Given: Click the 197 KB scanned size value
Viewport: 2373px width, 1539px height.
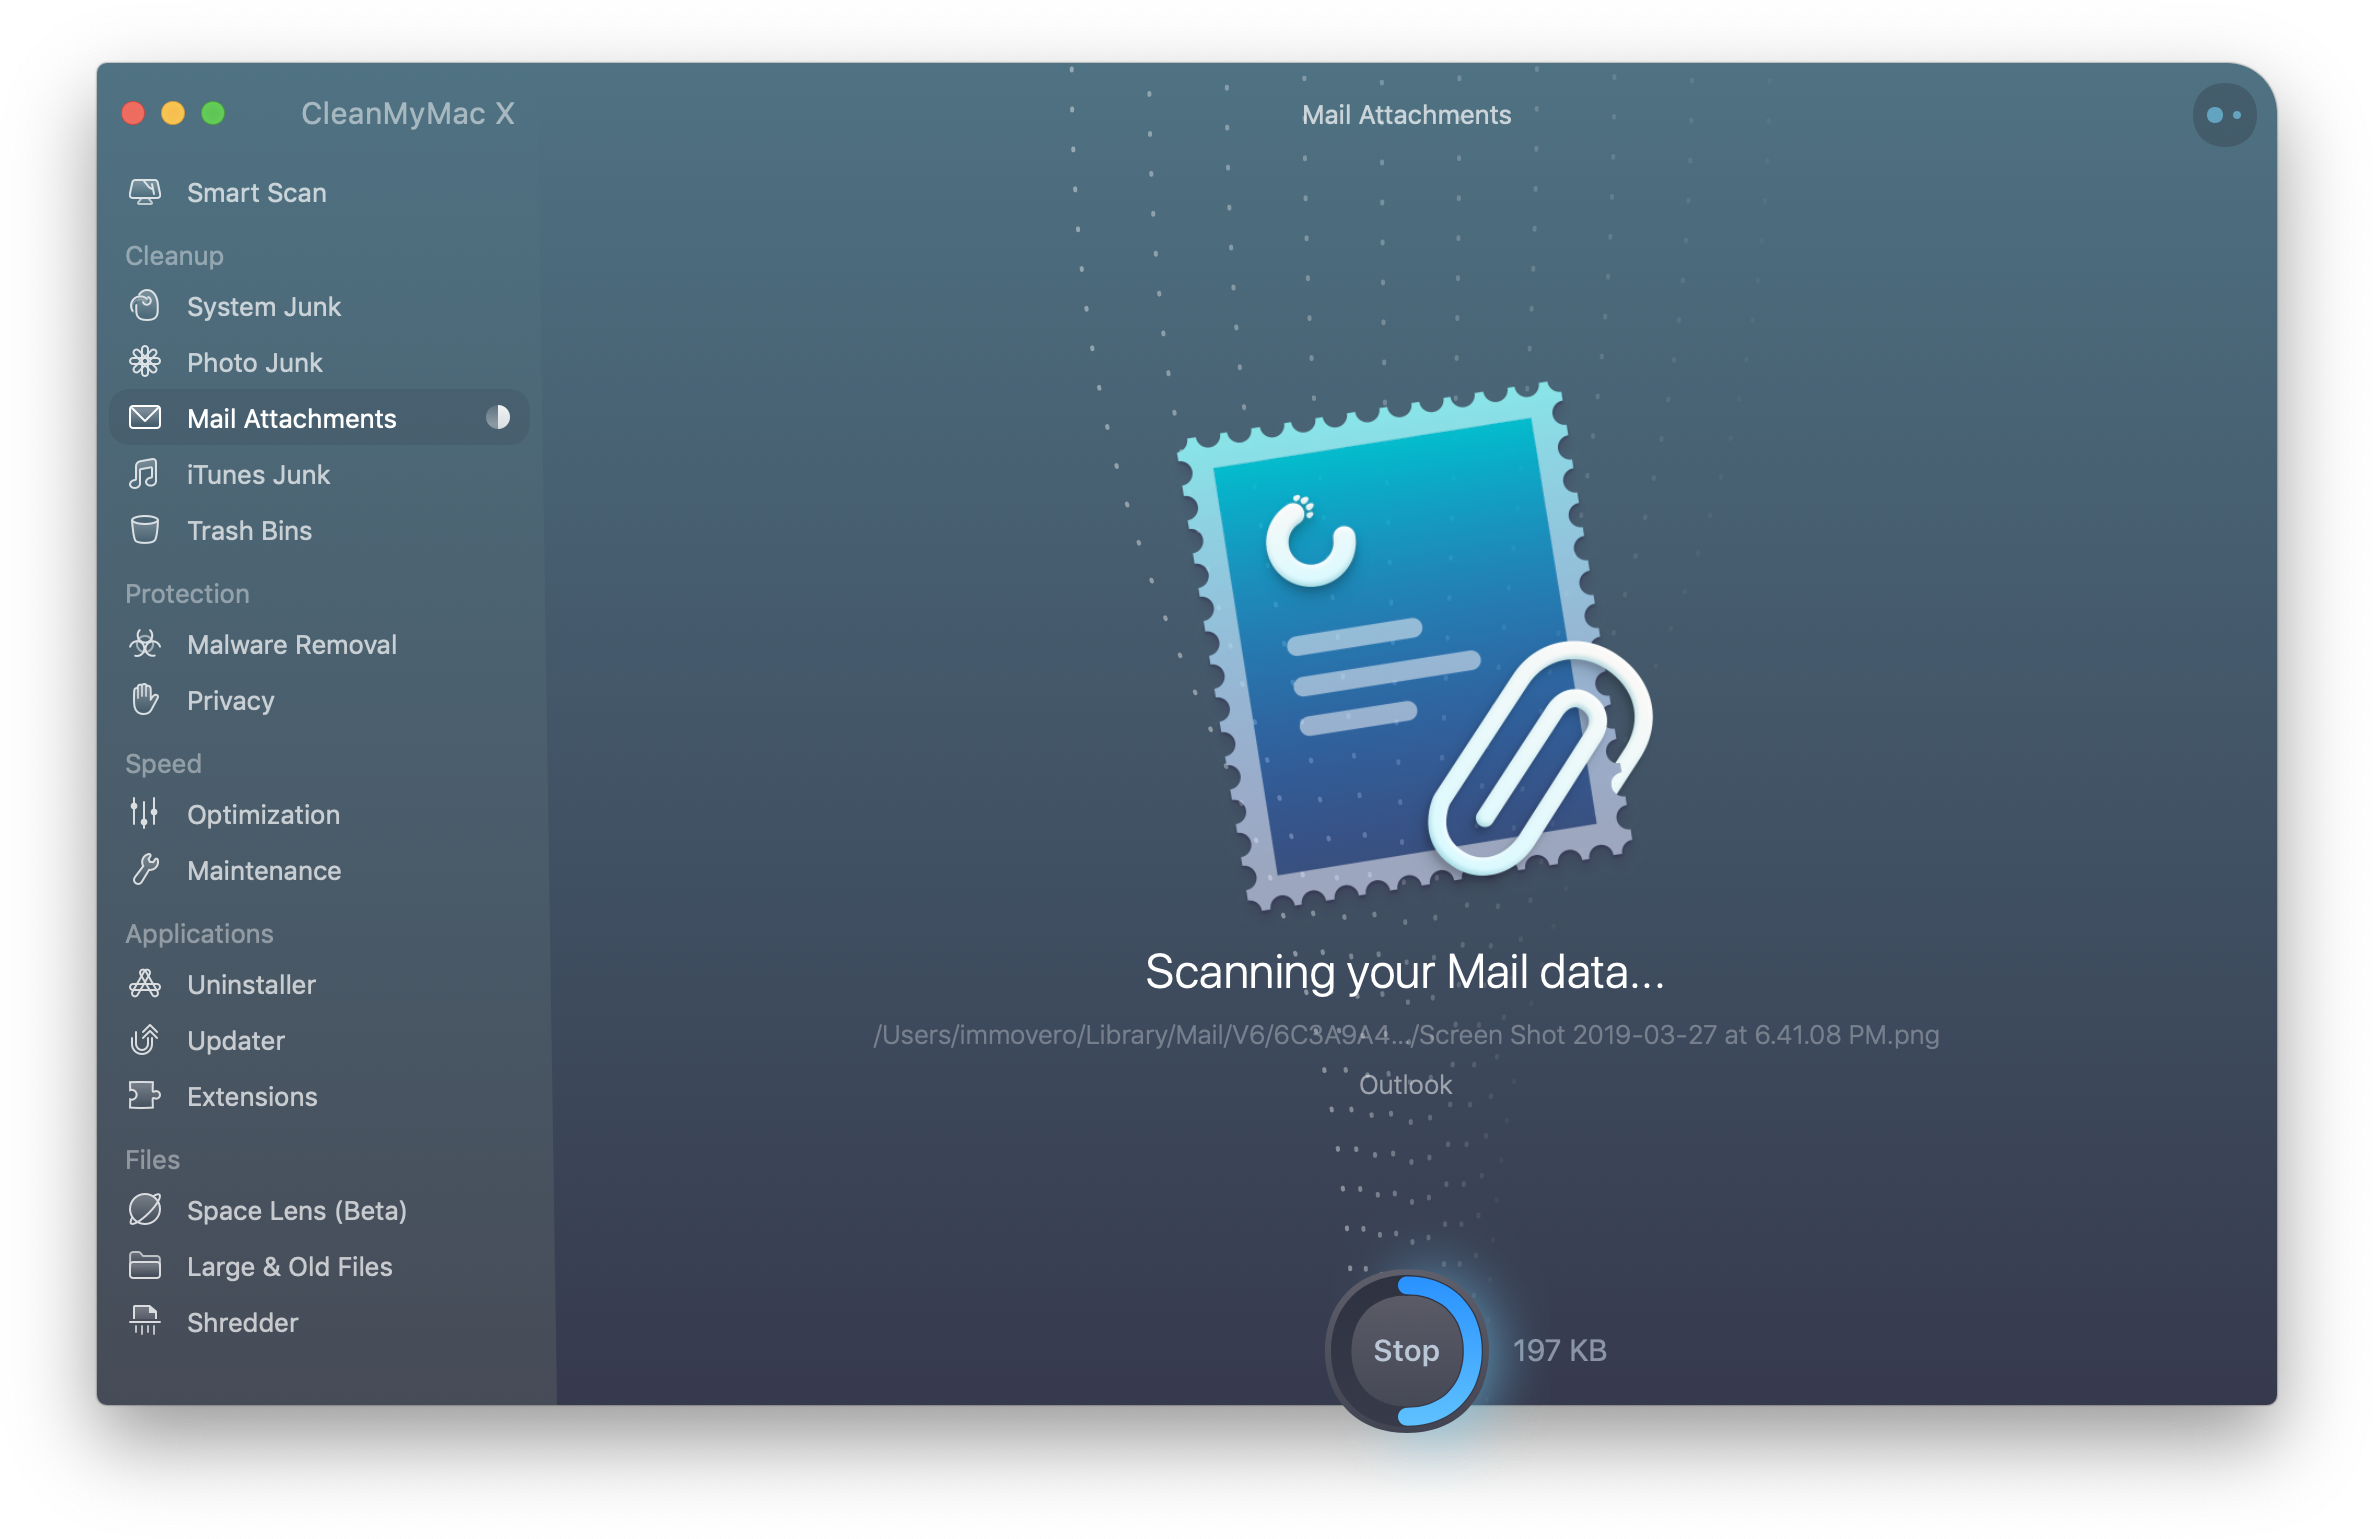Looking at the screenshot, I should pos(1559,1351).
